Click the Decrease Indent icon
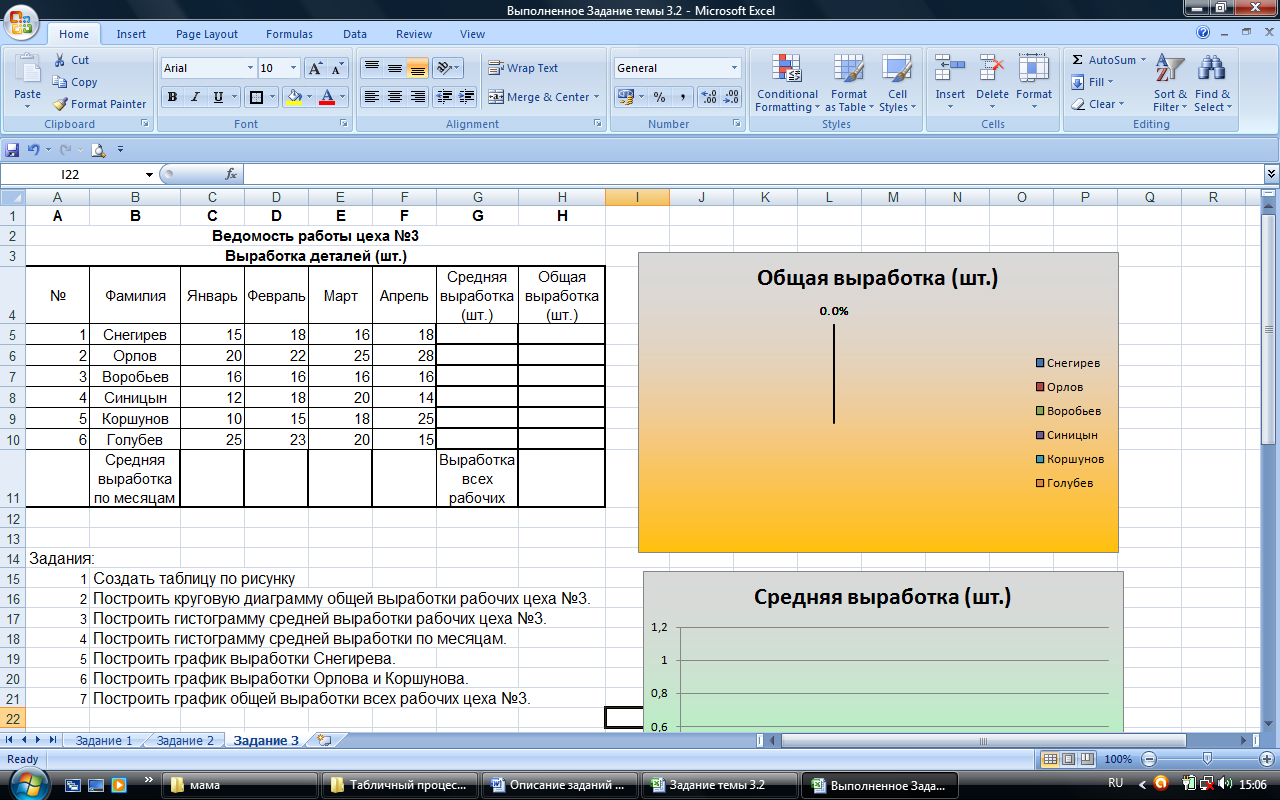This screenshot has width=1280, height=800. click(x=445, y=97)
